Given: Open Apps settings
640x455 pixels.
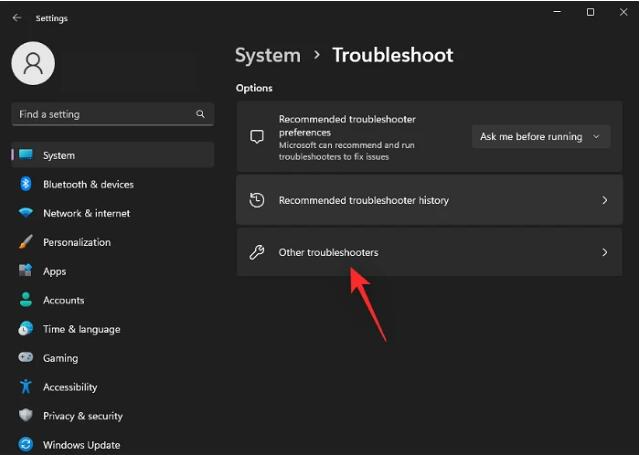Looking at the screenshot, I should pos(113,271).
